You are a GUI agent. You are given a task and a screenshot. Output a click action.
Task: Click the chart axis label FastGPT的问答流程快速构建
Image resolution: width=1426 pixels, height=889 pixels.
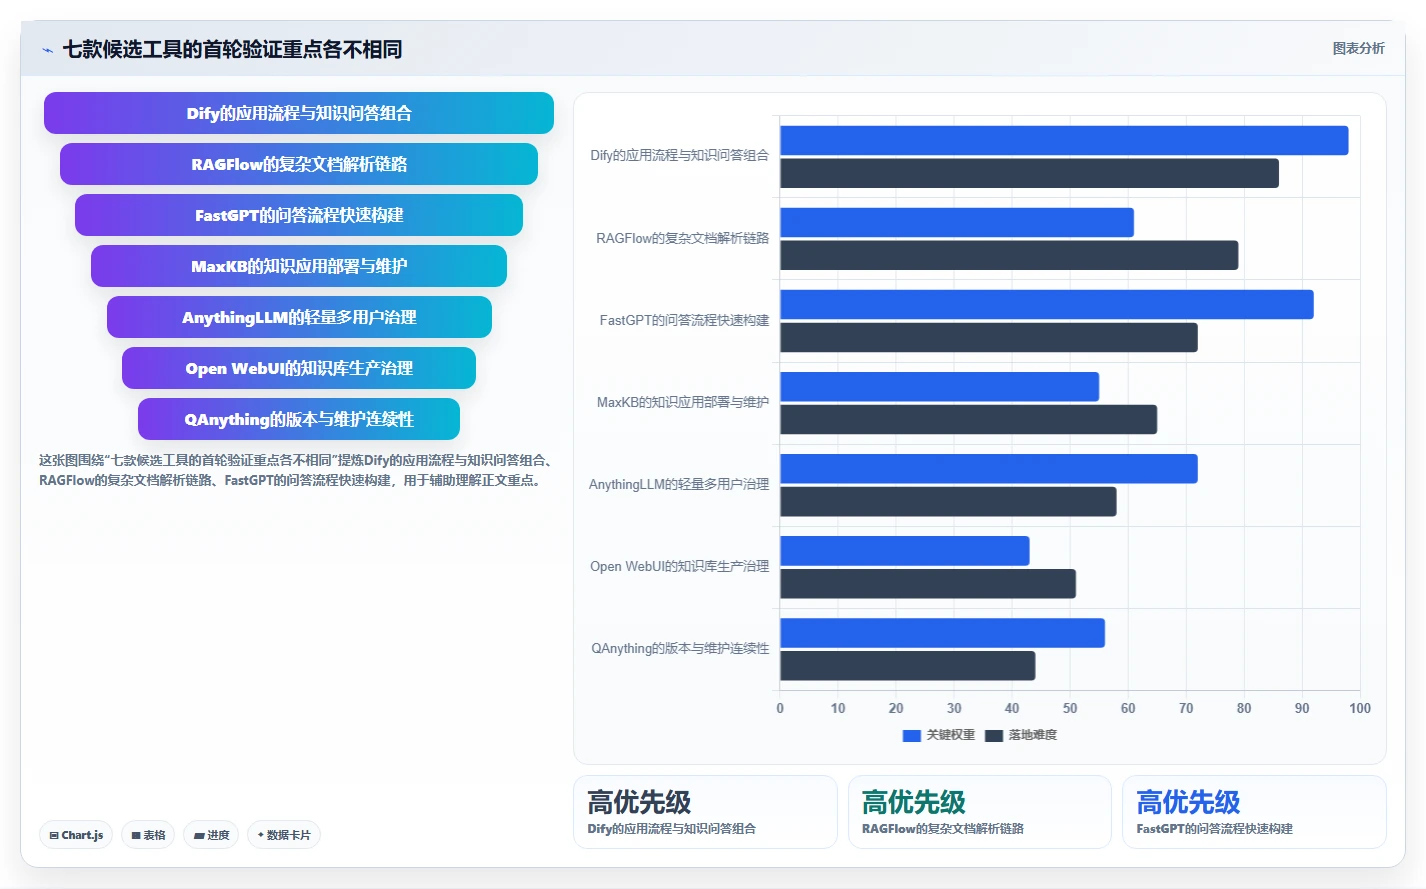tap(684, 321)
